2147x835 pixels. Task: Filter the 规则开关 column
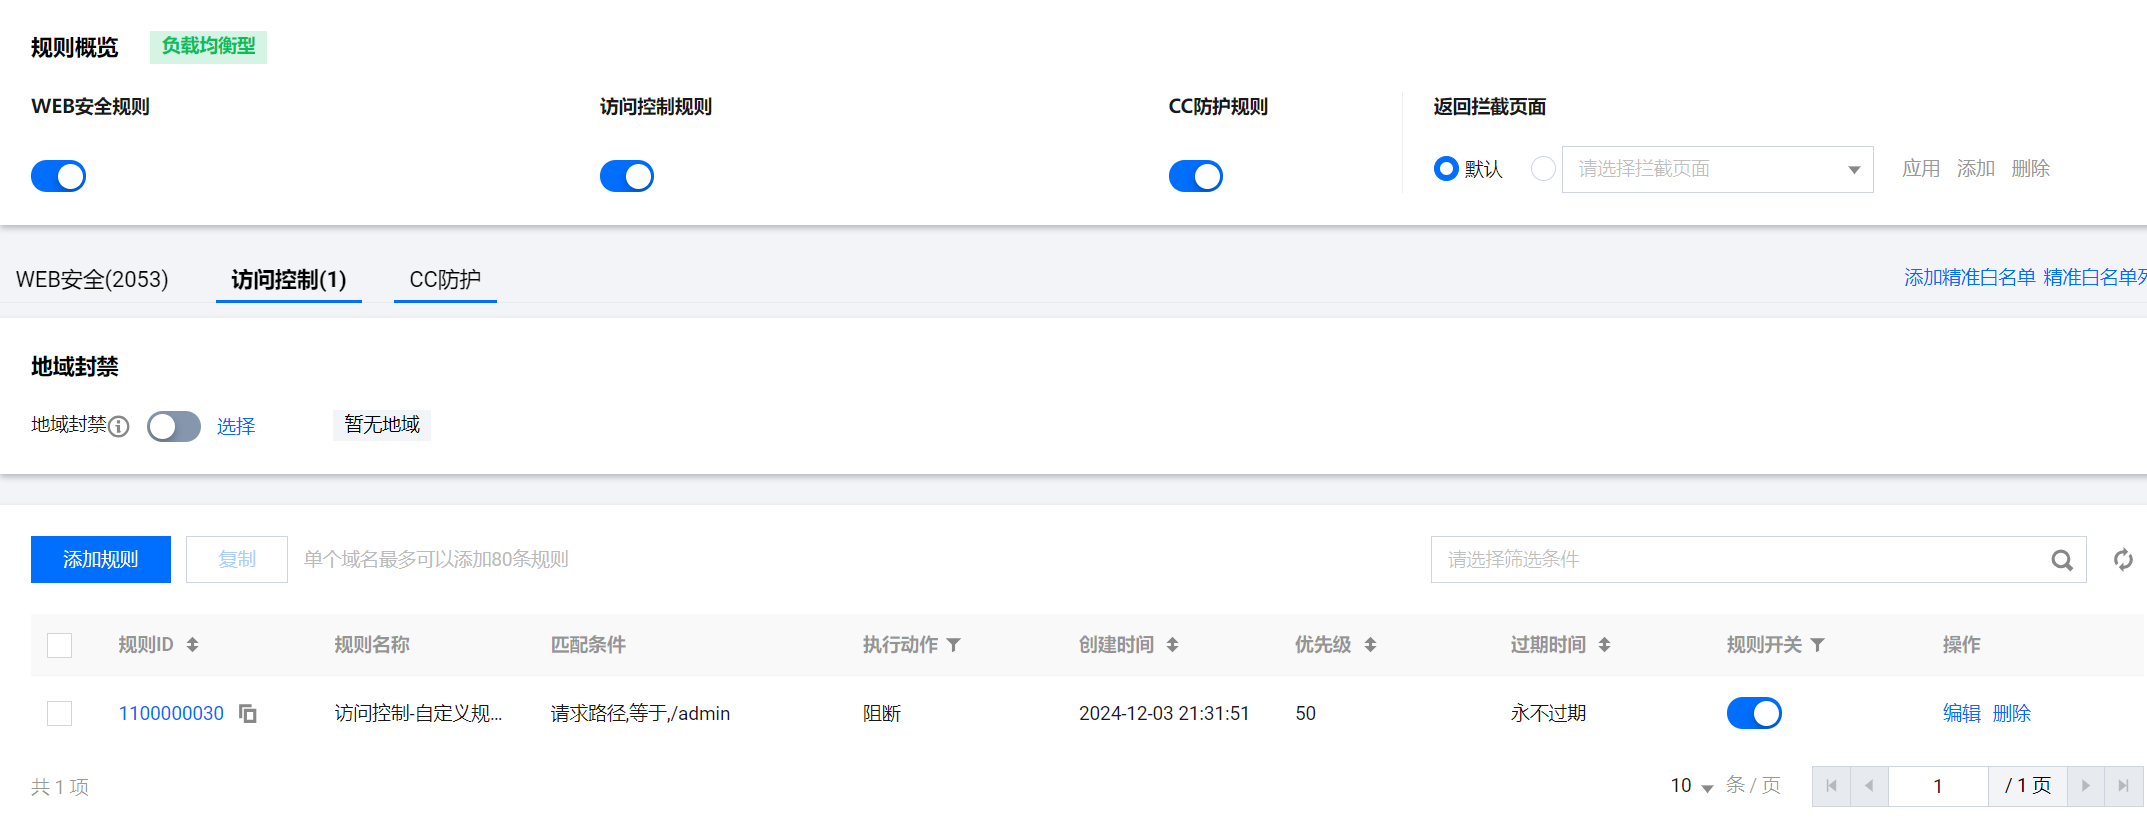1817,645
